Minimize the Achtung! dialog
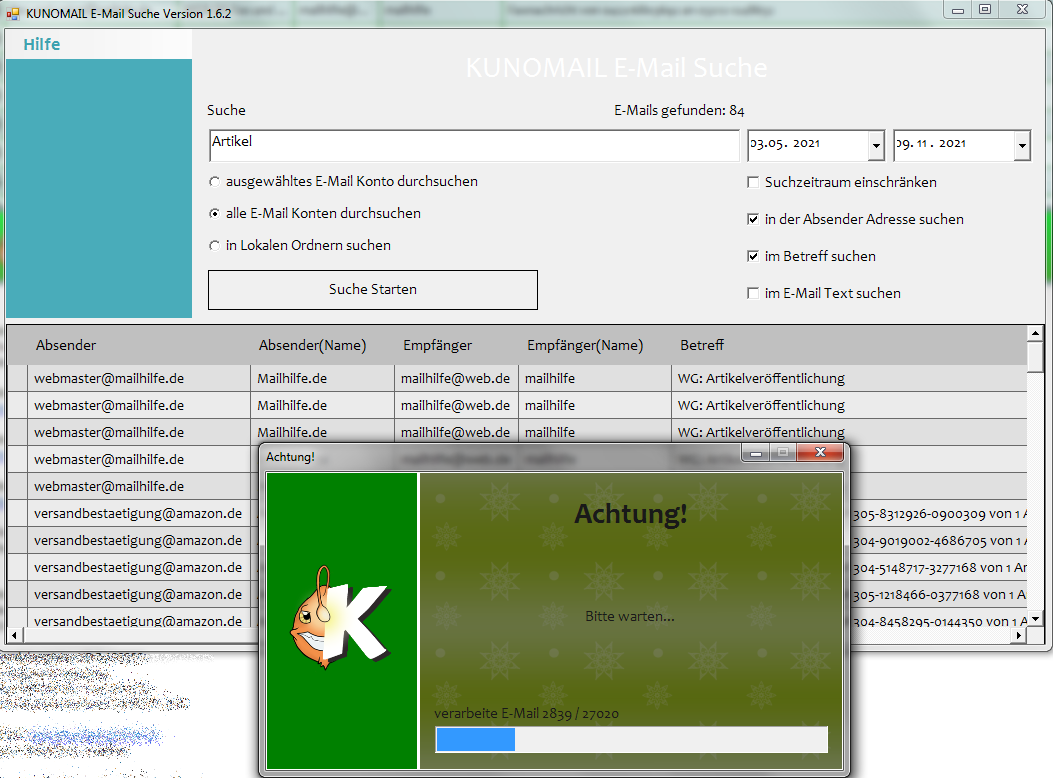This screenshot has height=778, width=1053. pos(756,453)
